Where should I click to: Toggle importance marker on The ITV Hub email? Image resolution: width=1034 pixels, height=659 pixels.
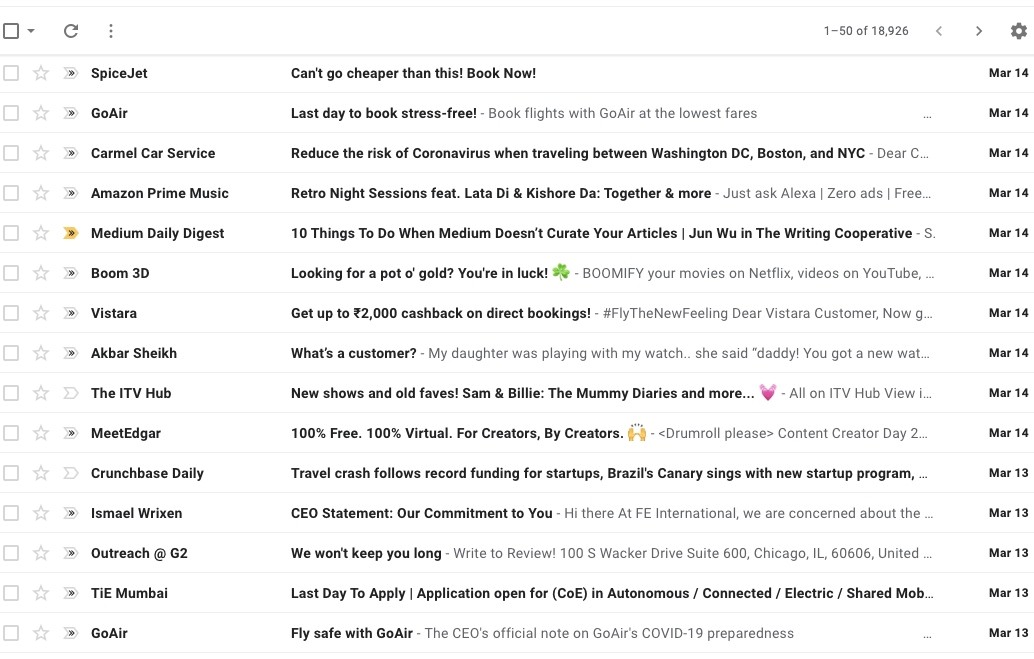tap(71, 393)
